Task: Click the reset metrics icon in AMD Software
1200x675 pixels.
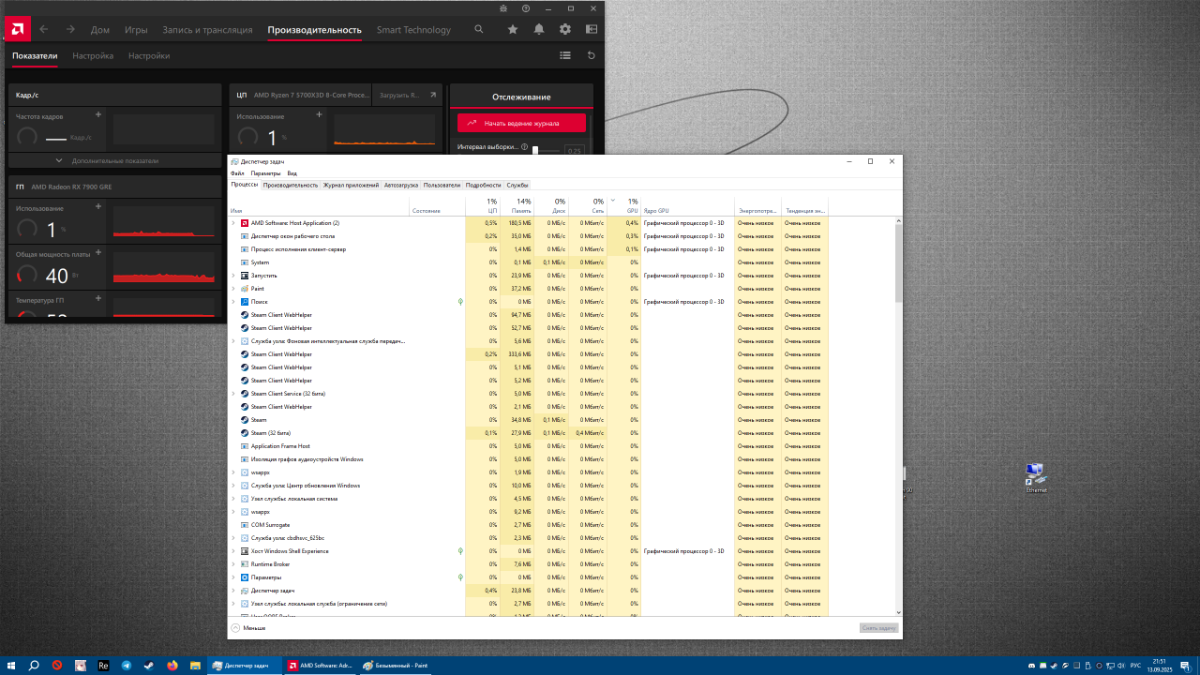Action: [x=591, y=56]
